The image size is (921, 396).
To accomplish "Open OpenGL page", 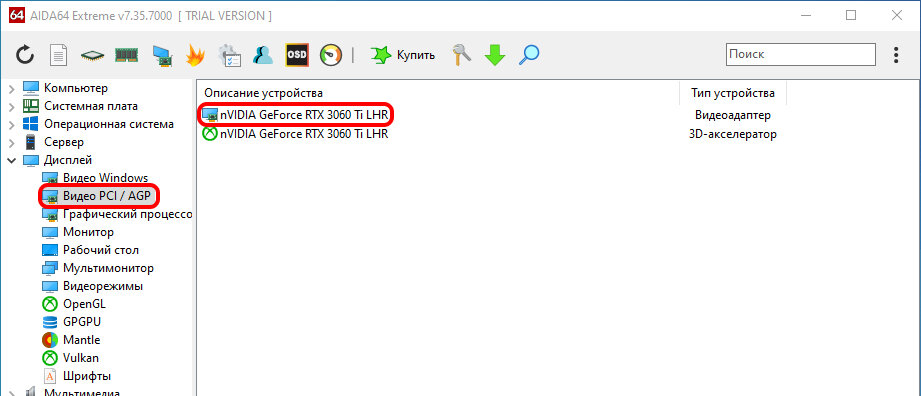I will pyautogui.click(x=84, y=304).
